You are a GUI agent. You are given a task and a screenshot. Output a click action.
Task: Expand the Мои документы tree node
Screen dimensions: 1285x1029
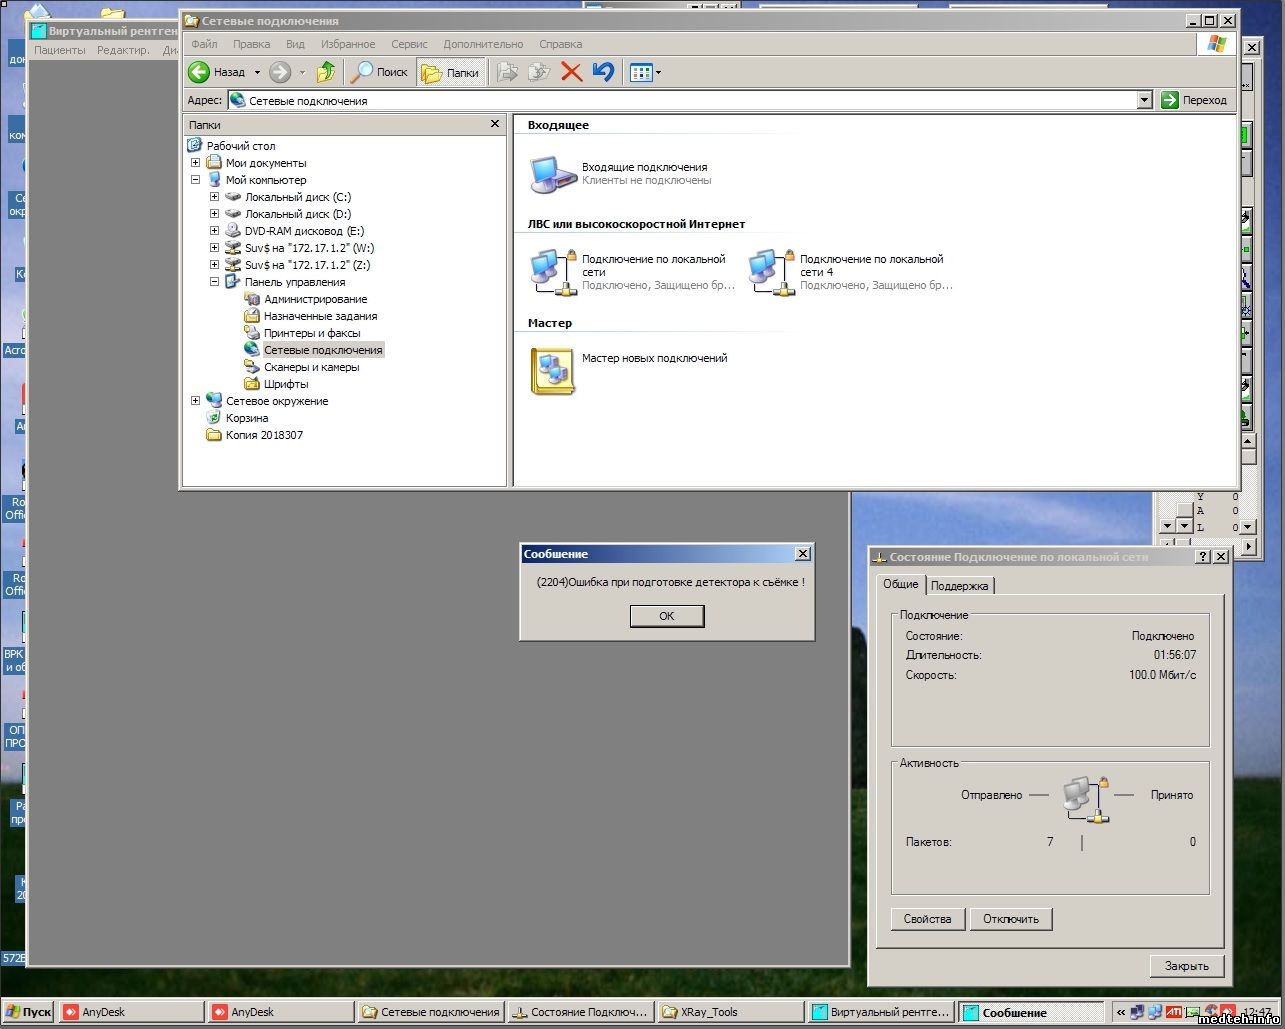[196, 163]
